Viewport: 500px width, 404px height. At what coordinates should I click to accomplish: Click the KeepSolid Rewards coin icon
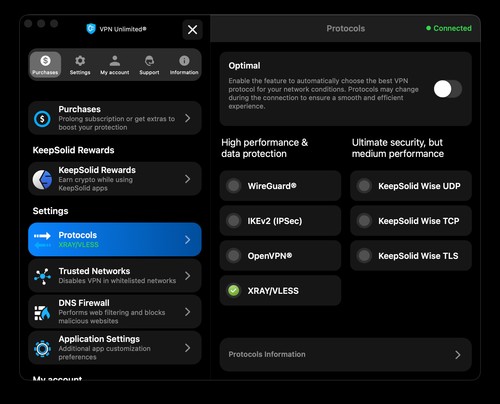pyautogui.click(x=42, y=179)
